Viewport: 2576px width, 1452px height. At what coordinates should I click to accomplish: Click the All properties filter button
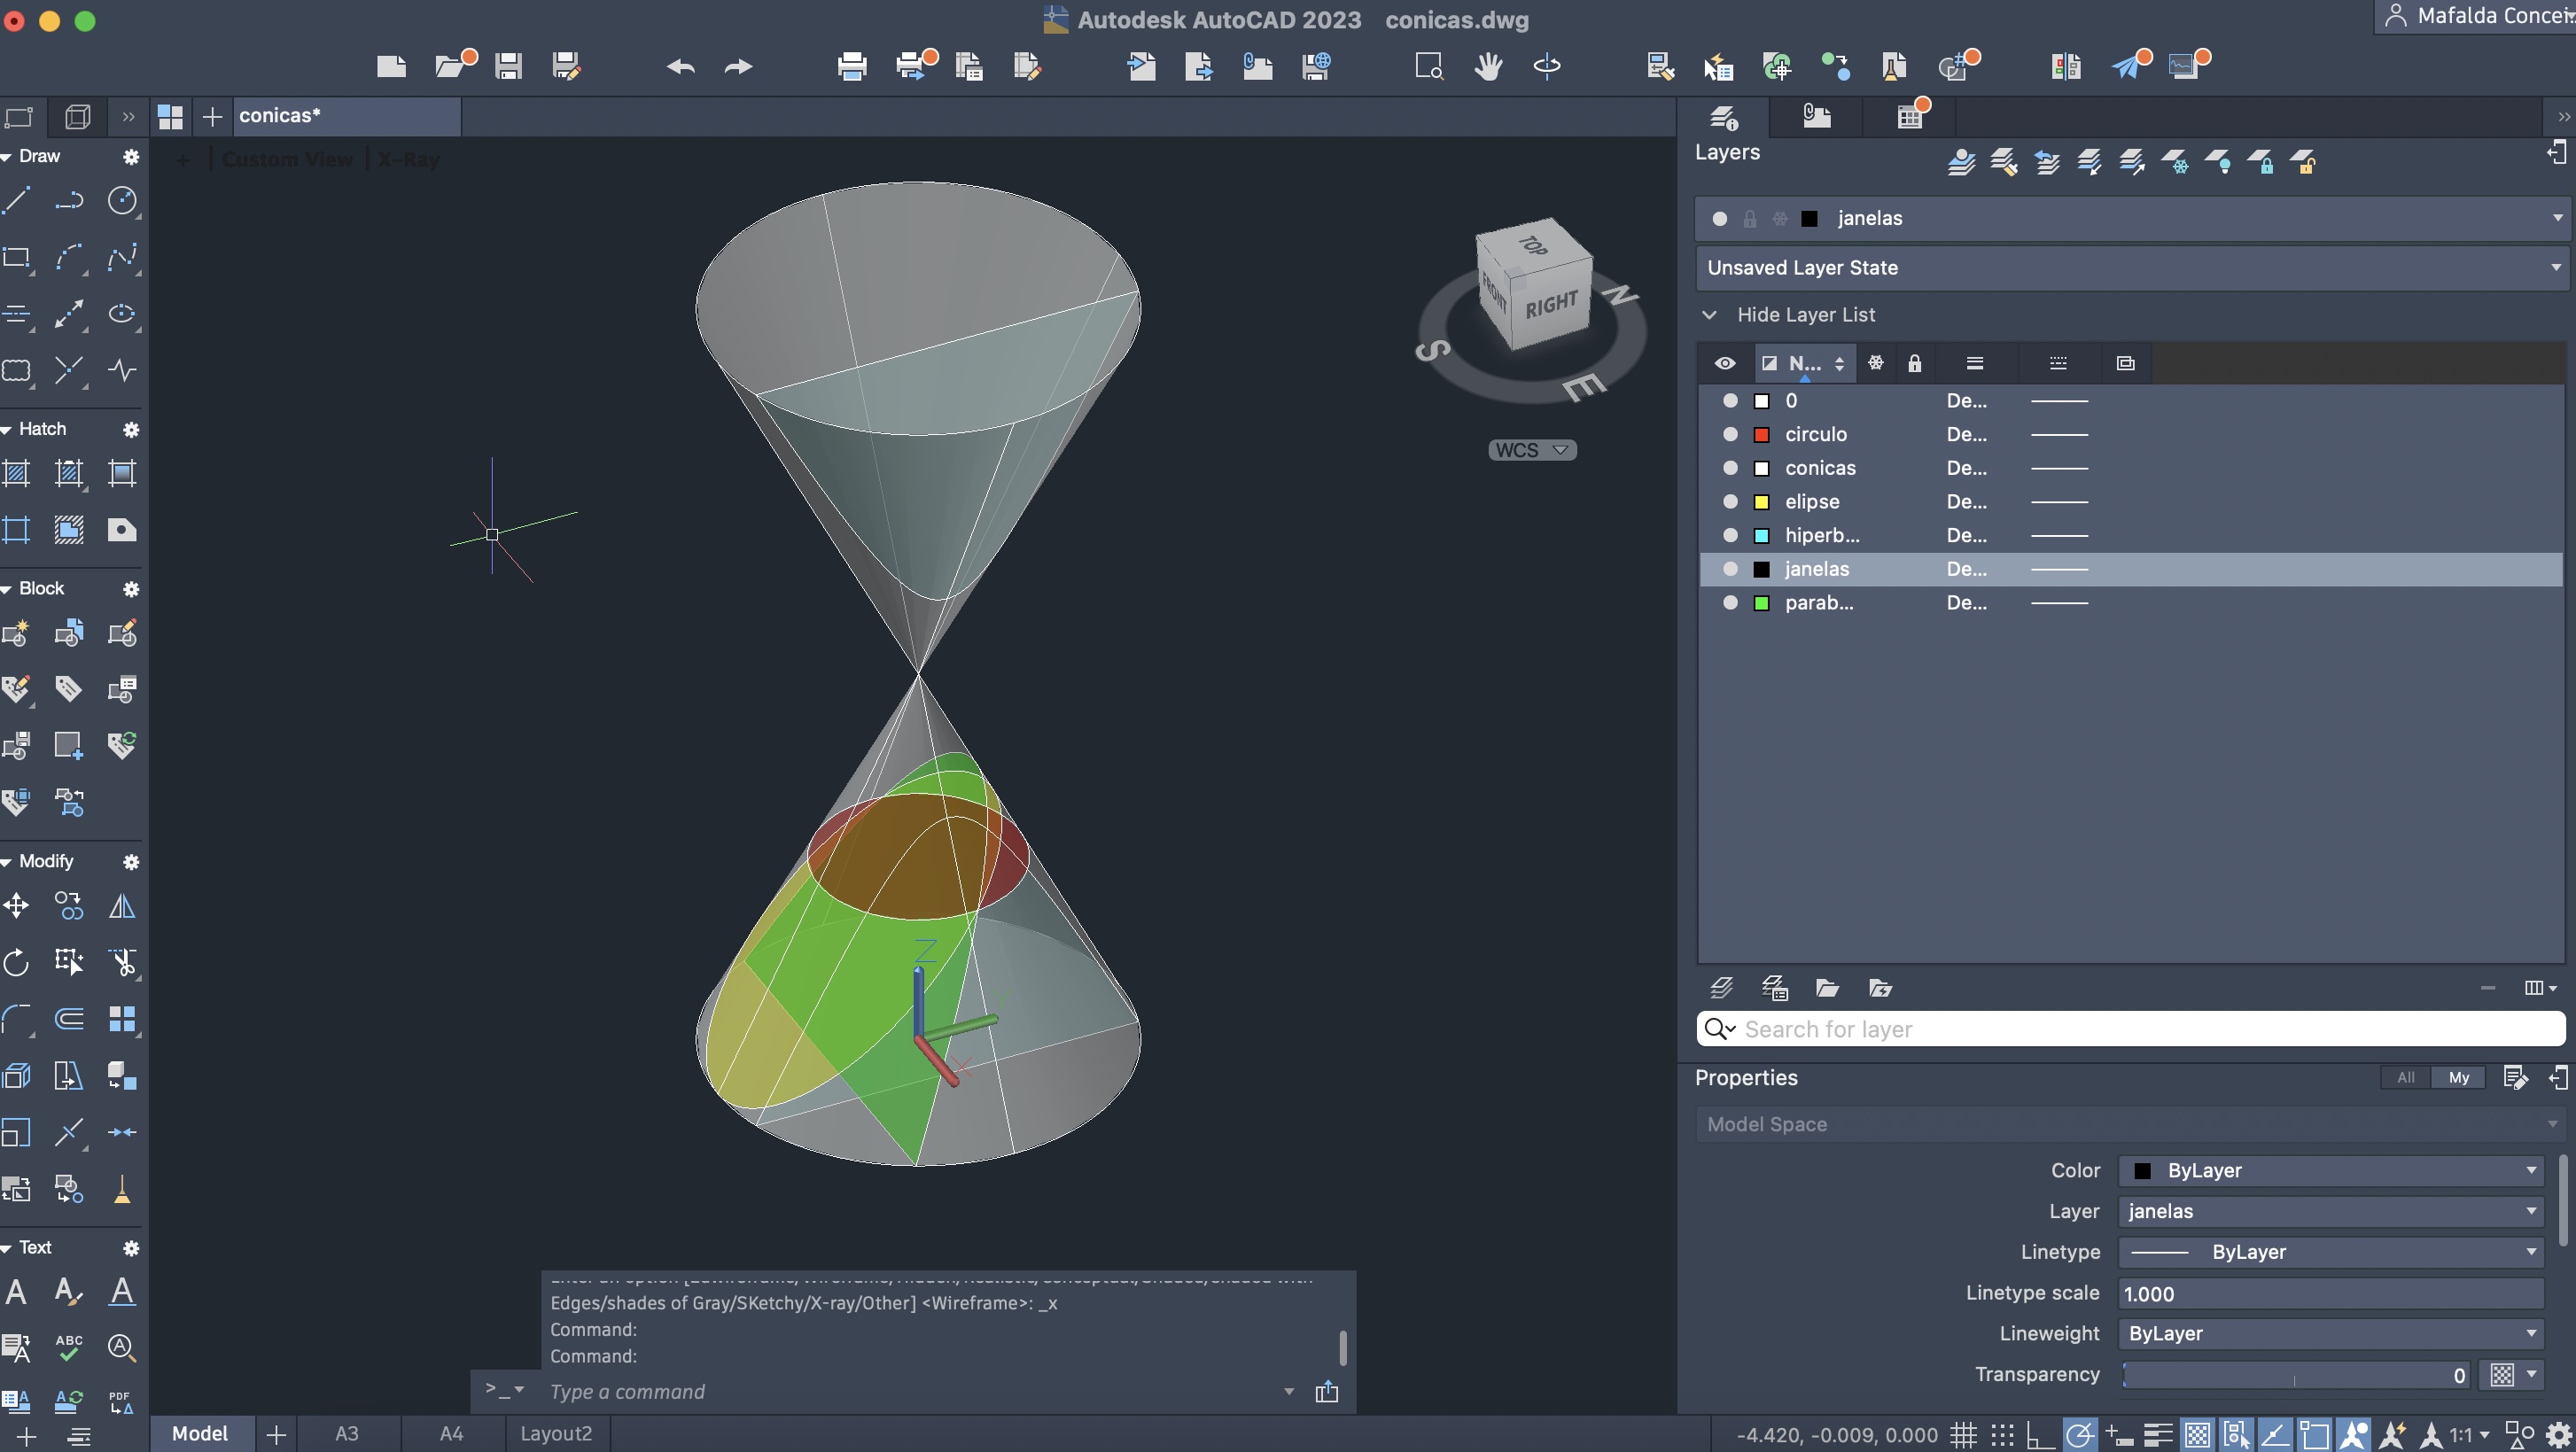click(x=2405, y=1077)
